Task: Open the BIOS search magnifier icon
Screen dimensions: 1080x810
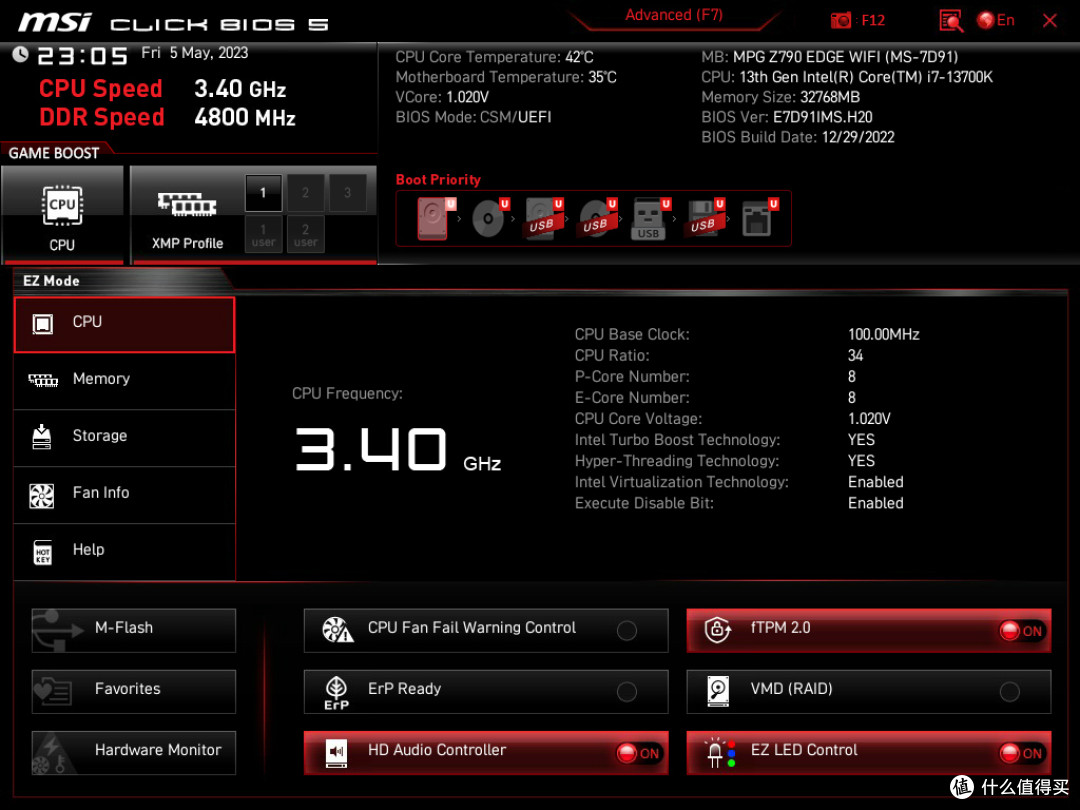Action: point(951,21)
